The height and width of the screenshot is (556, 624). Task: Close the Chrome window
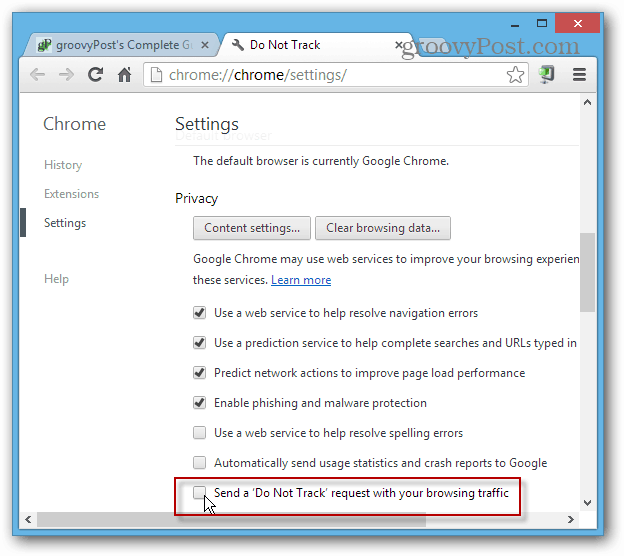[577, 23]
